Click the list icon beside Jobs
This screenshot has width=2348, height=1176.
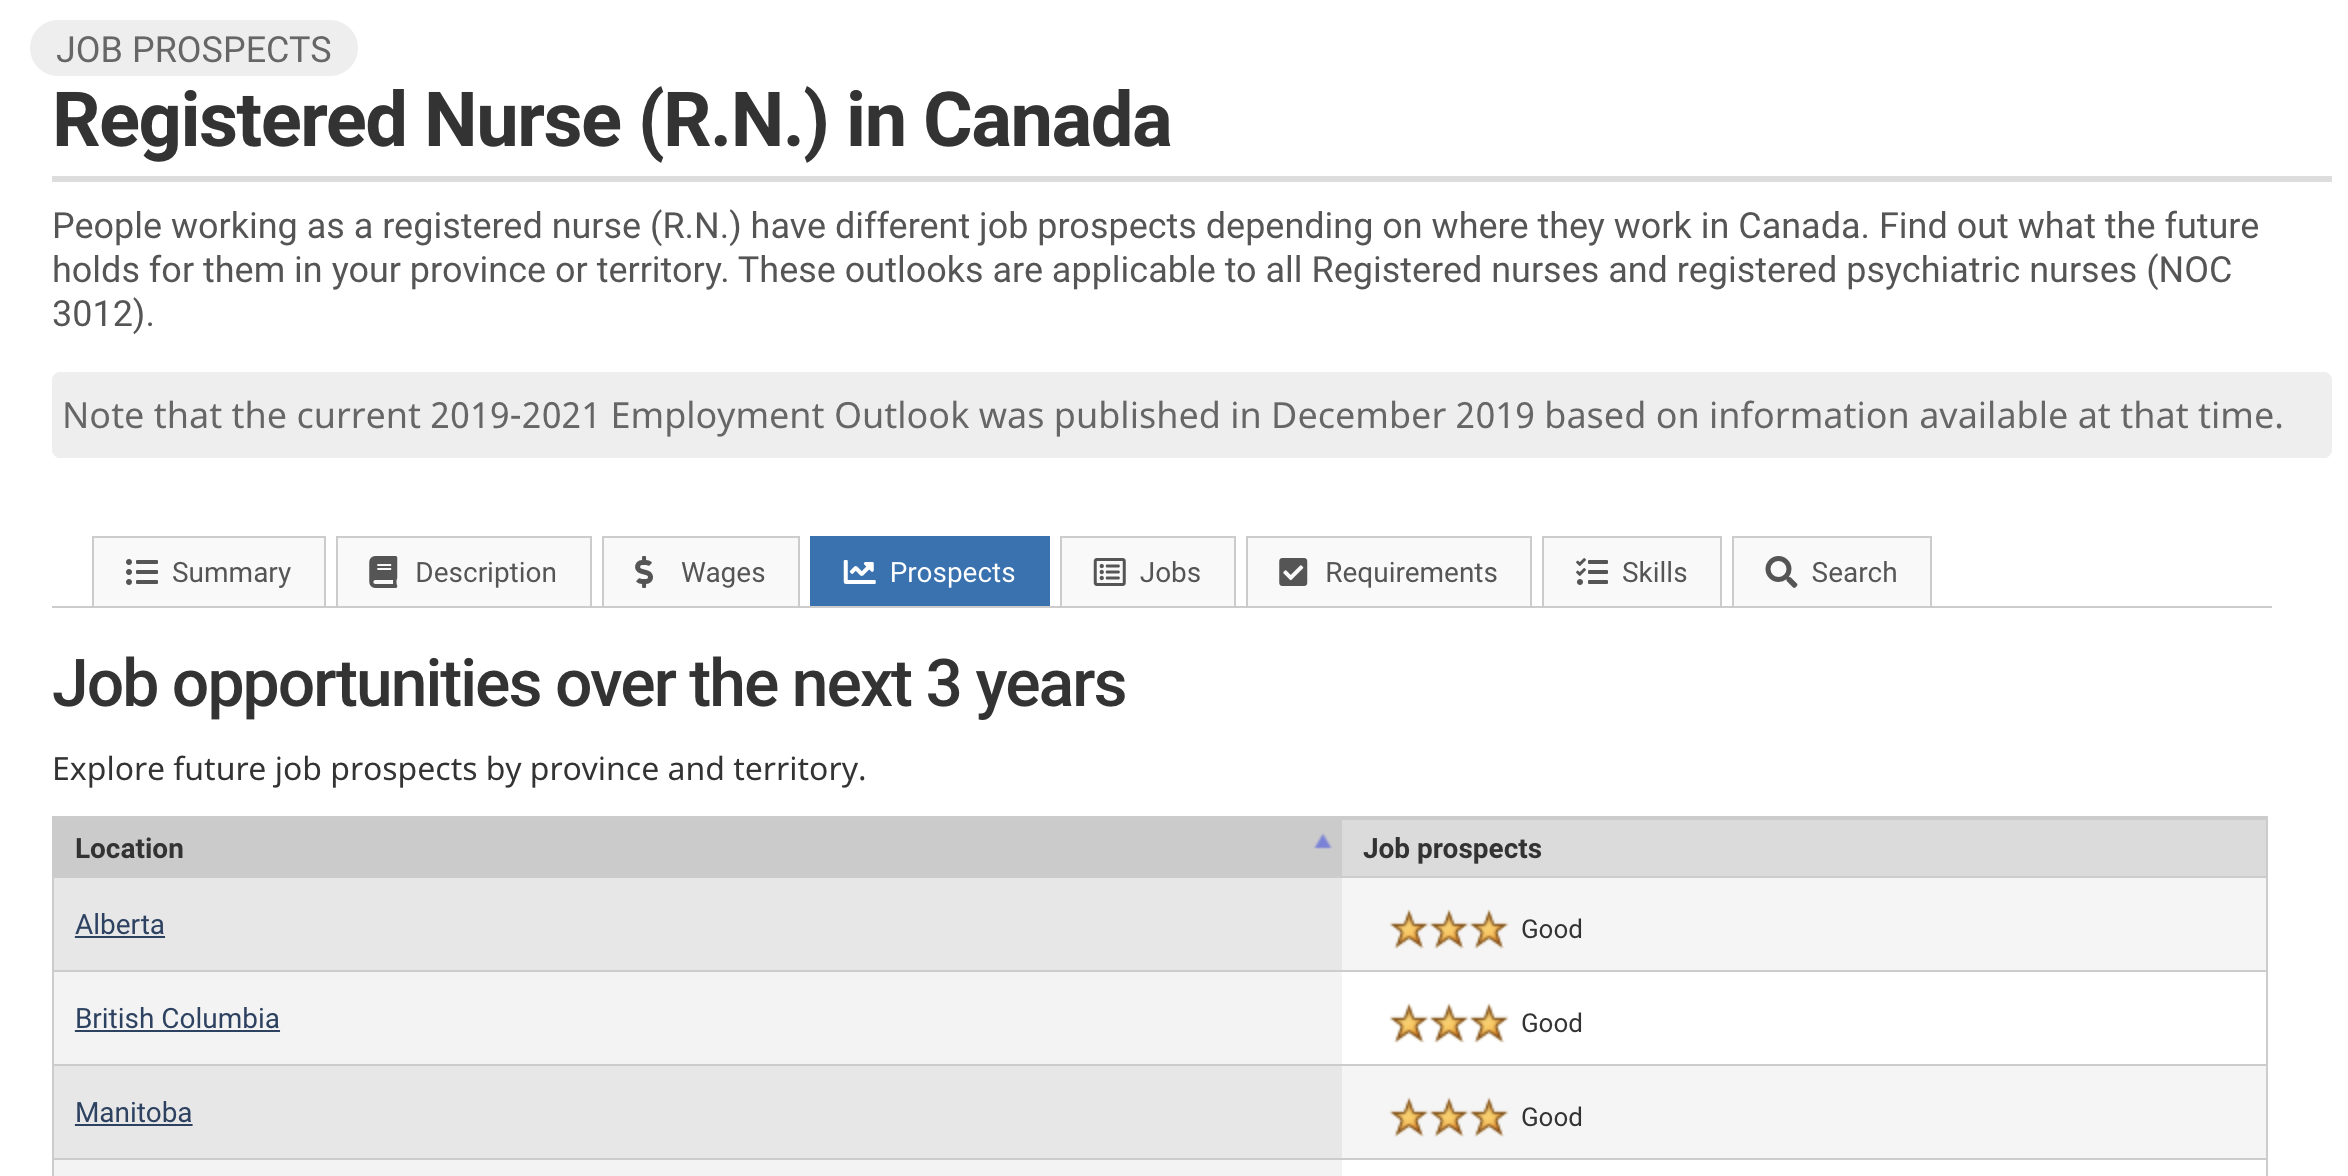coord(1109,572)
